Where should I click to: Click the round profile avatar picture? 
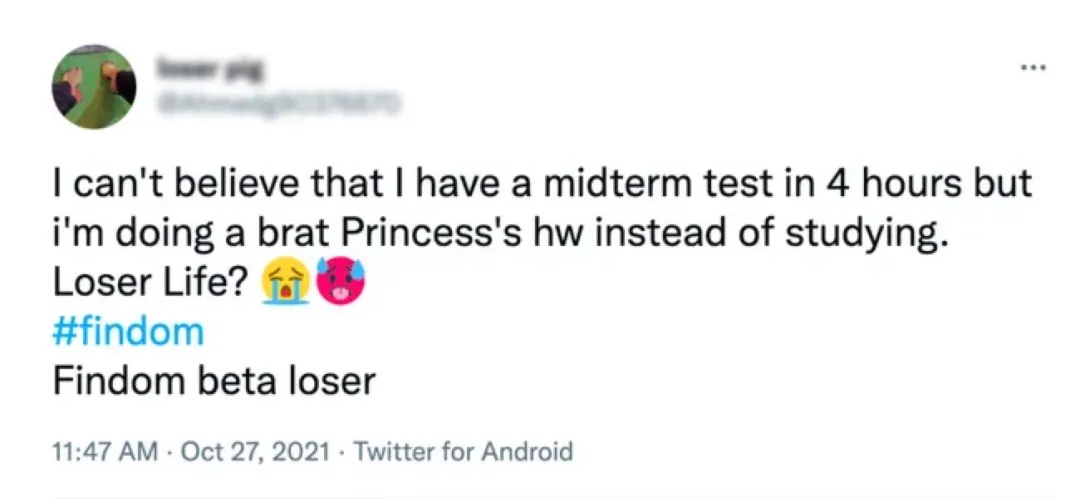click(93, 86)
